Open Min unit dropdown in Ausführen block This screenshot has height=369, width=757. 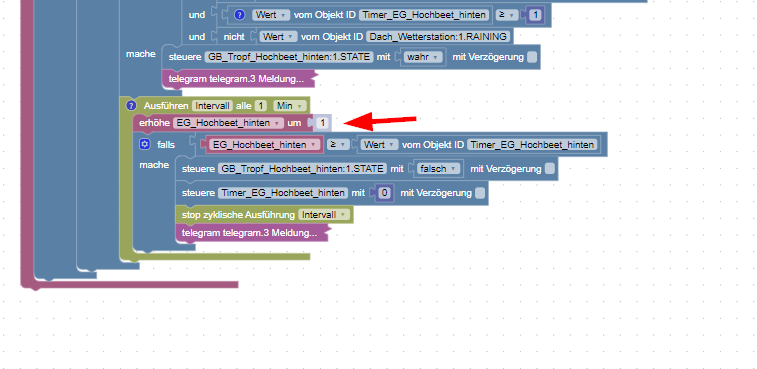(x=289, y=106)
